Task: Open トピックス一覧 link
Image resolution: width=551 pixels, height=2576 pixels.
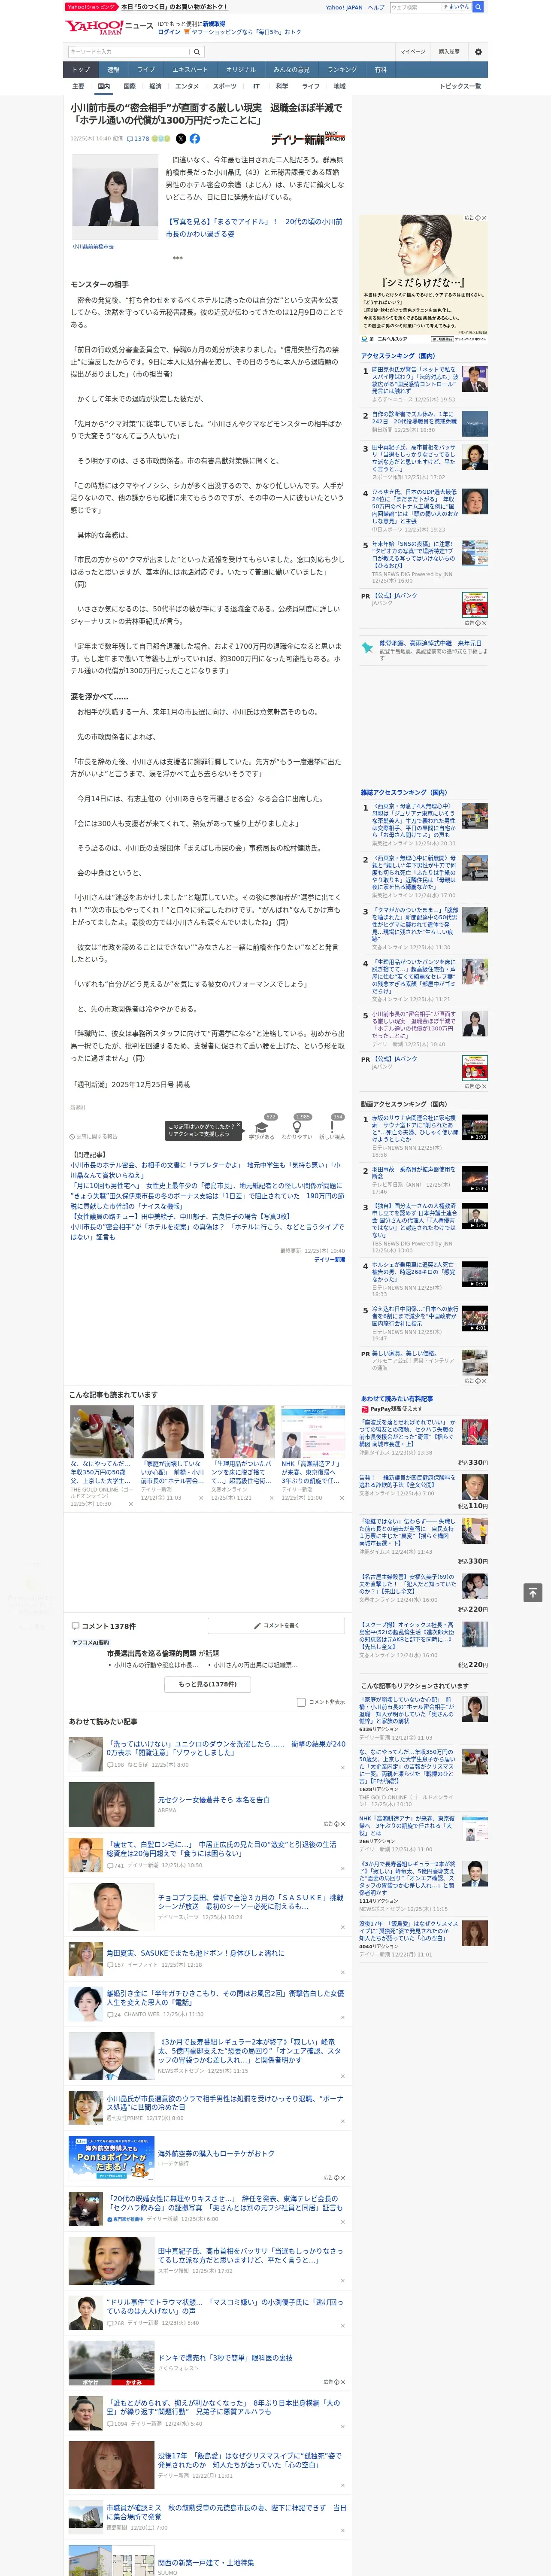Action: pos(460,86)
